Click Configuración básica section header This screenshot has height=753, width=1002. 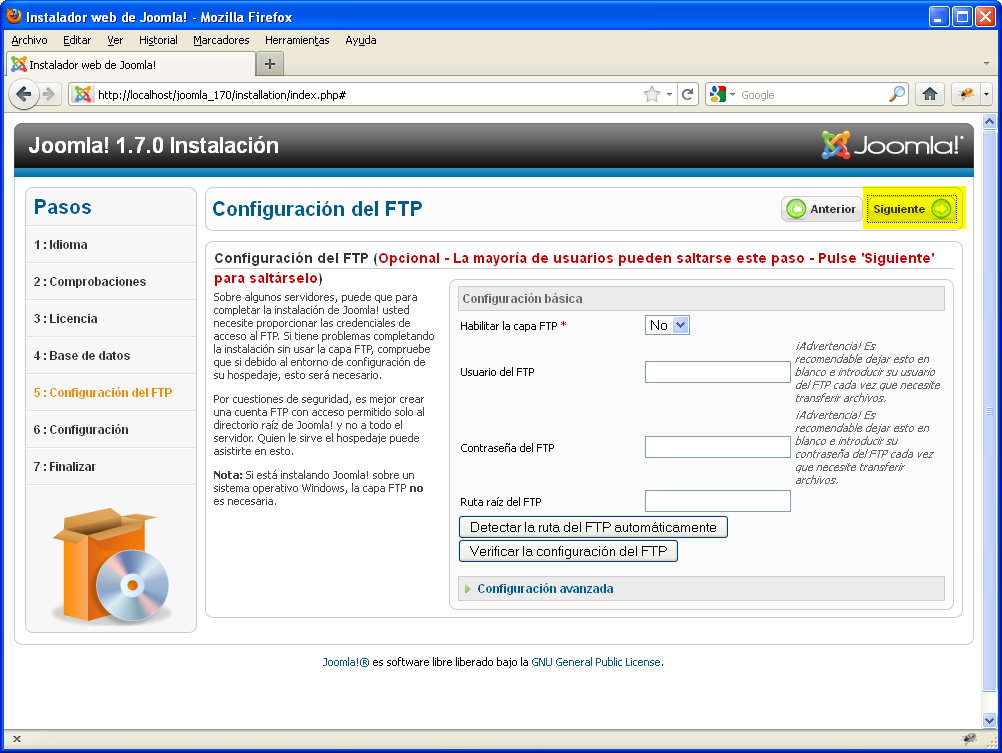point(701,299)
